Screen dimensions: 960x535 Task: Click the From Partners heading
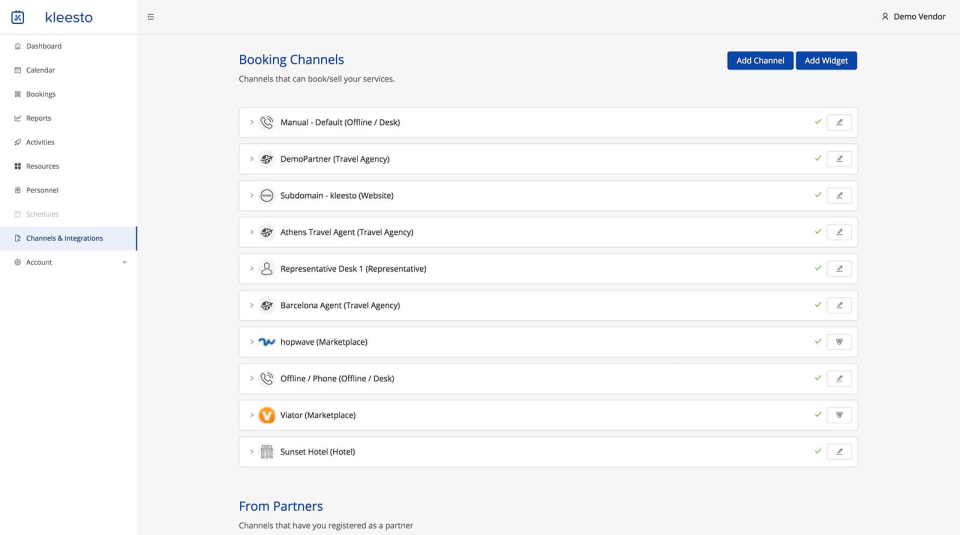[x=280, y=506]
